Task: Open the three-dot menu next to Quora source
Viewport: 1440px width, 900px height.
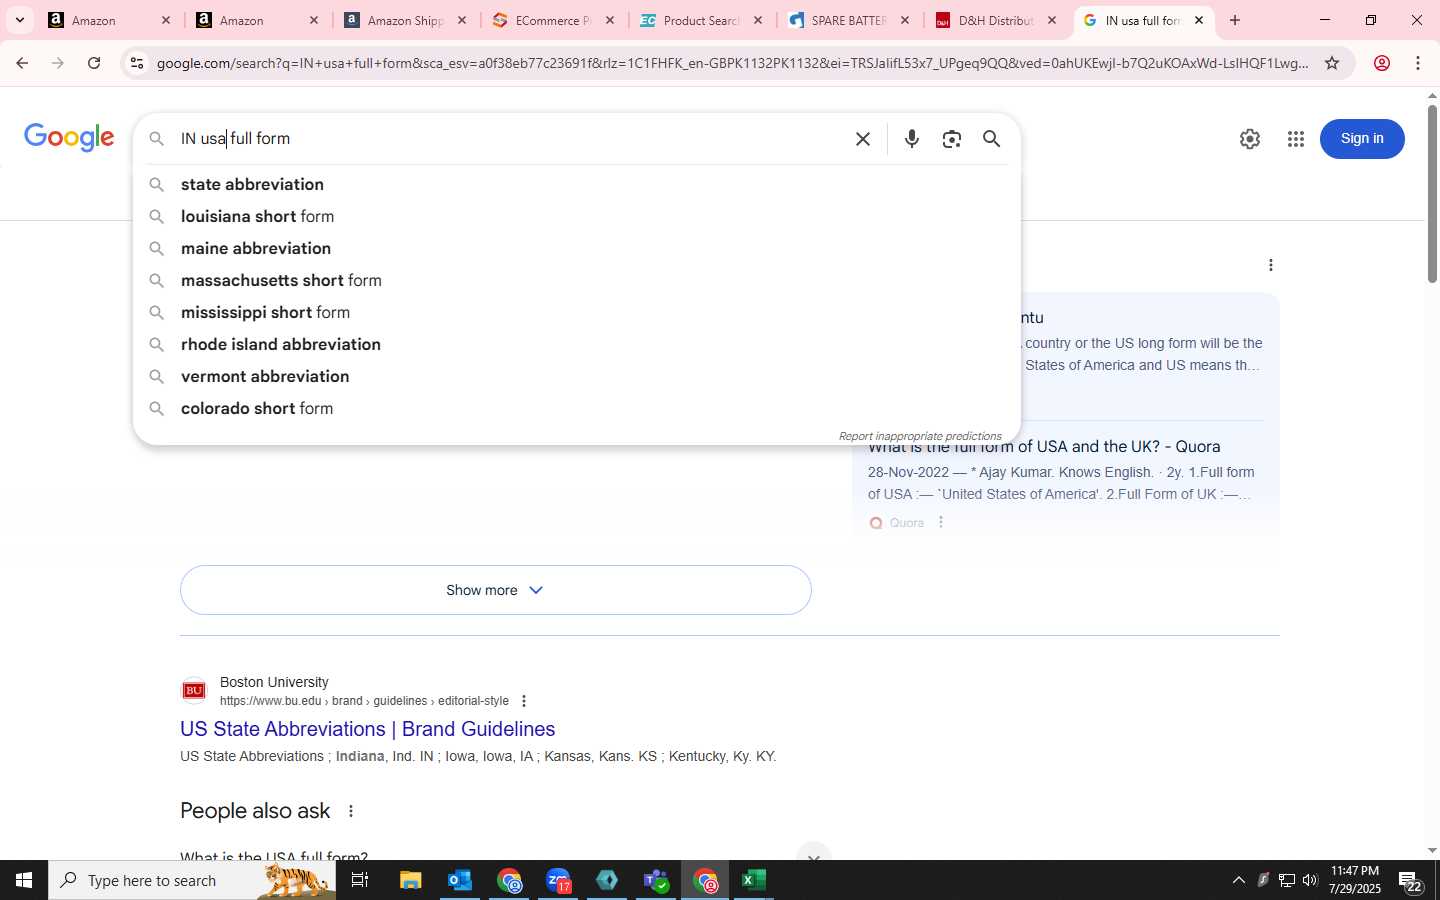Action: [941, 522]
